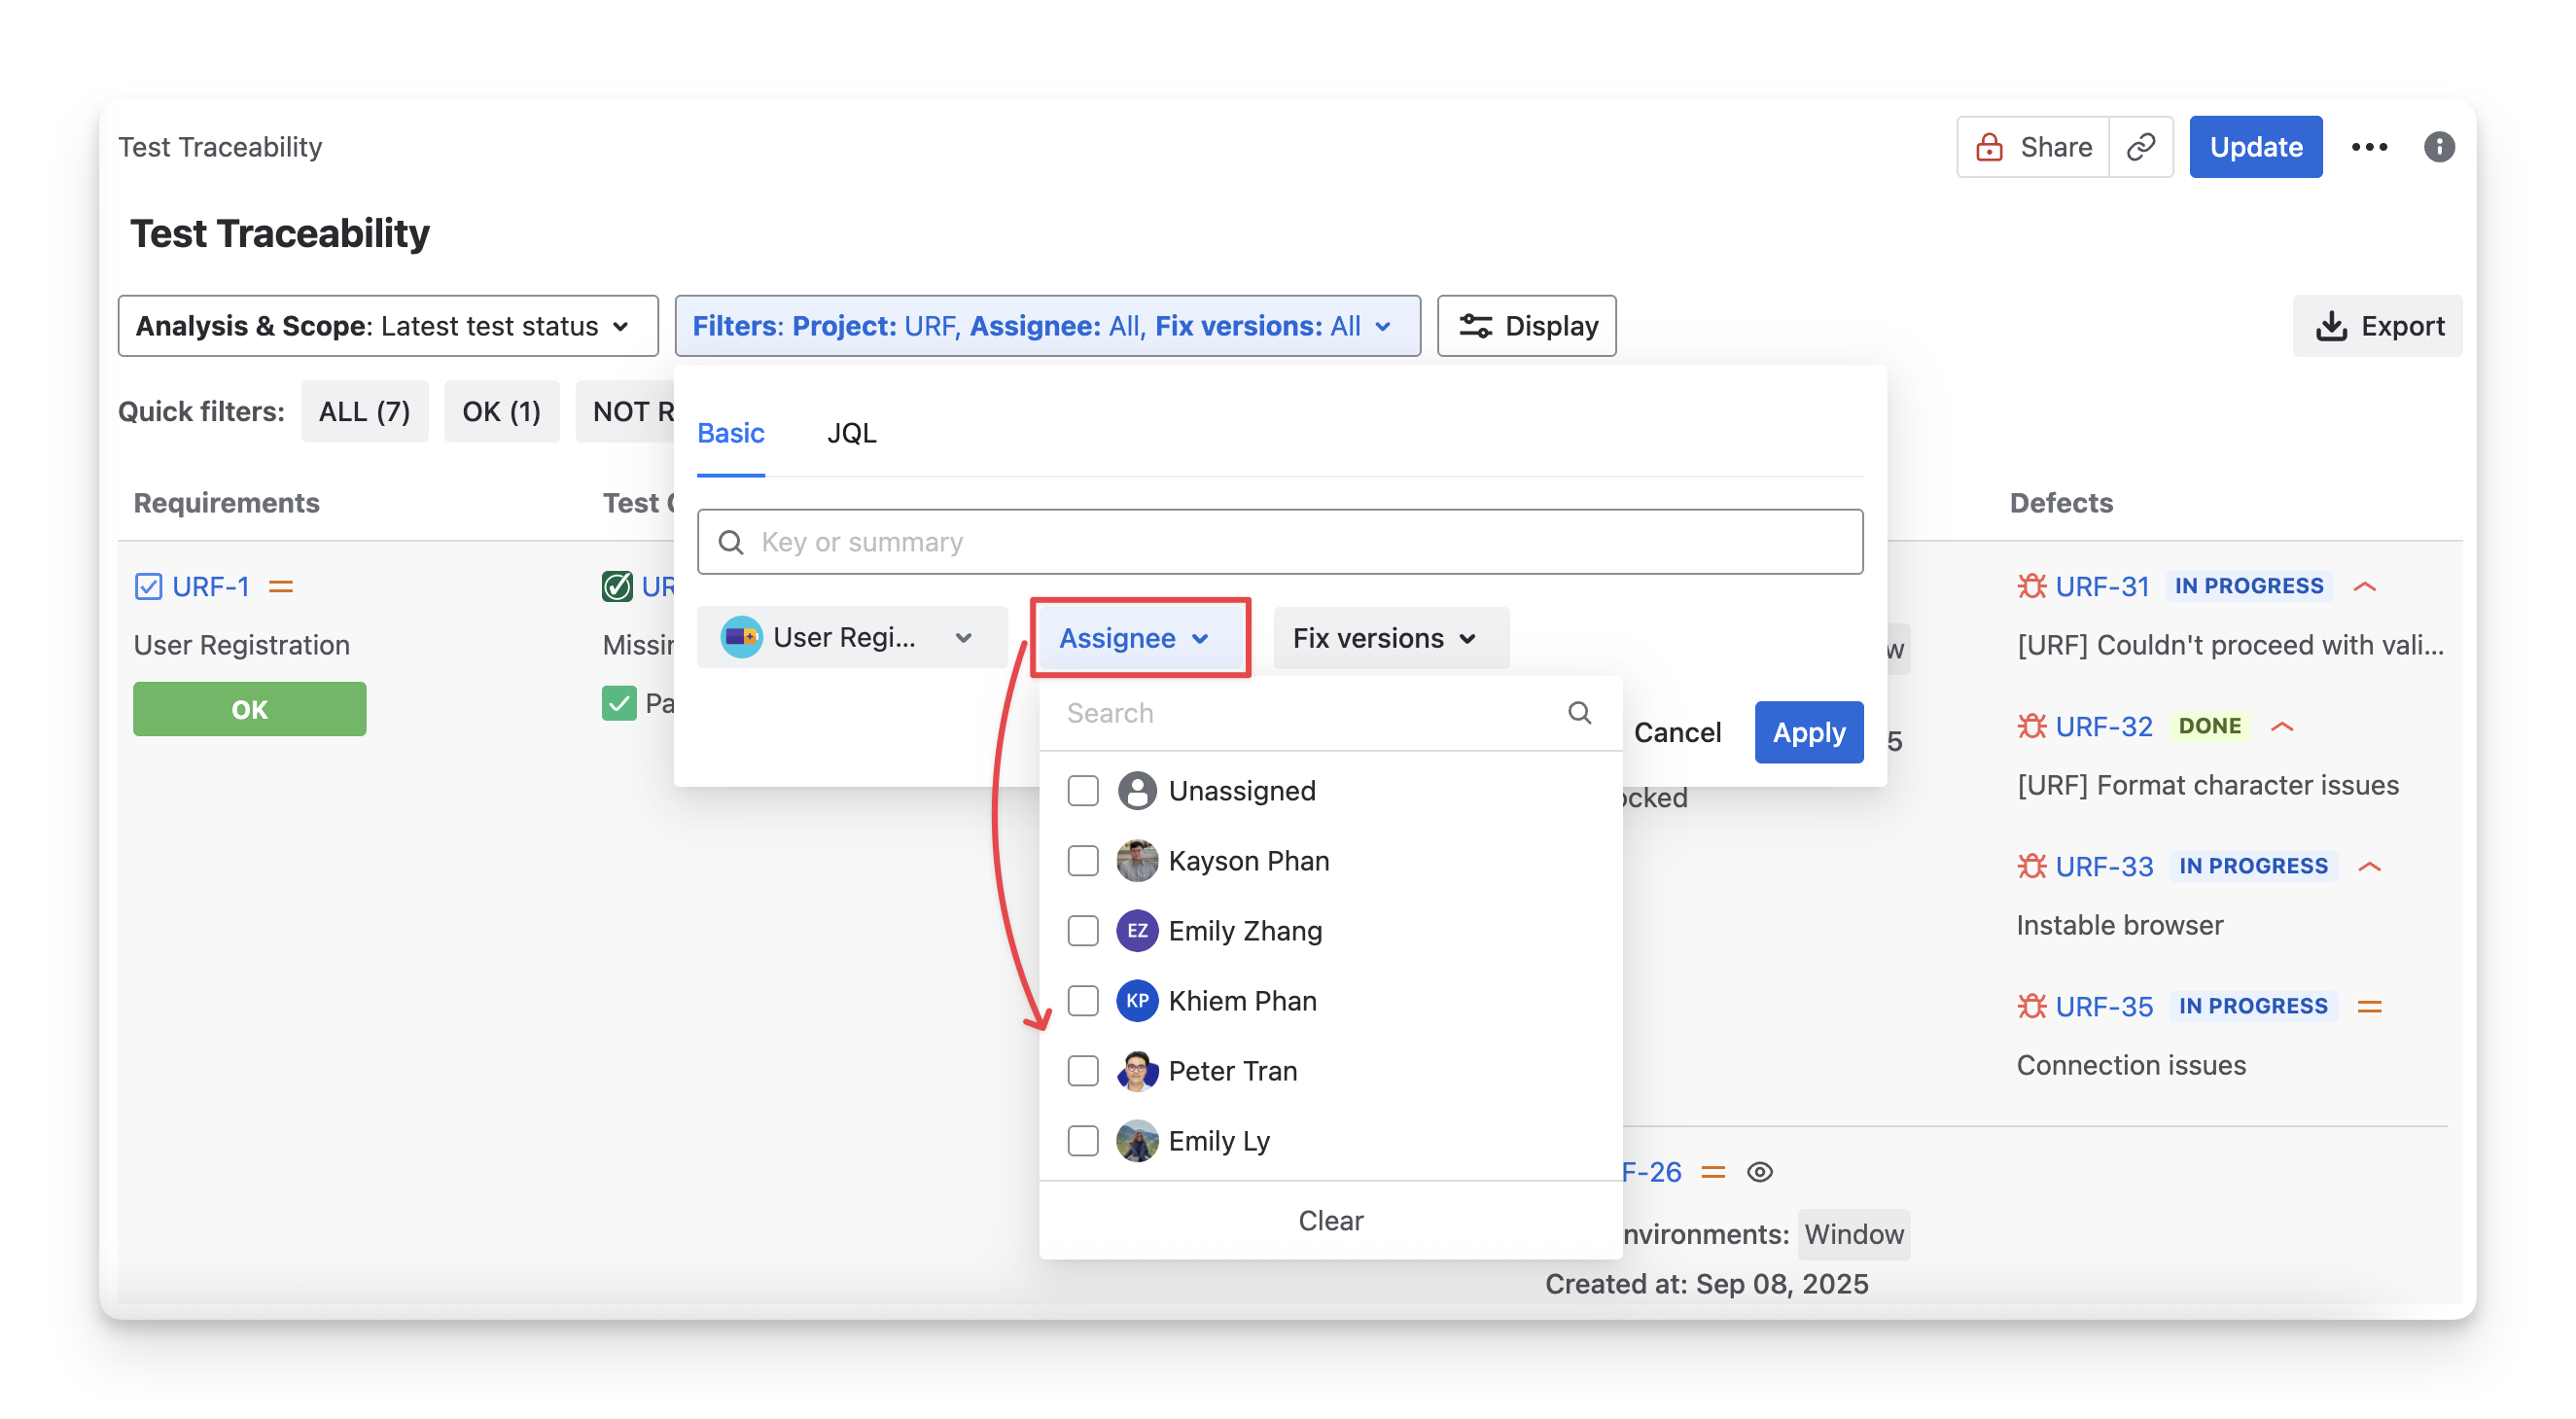The image size is (2576, 1419).
Task: Open the Analysis & Scope dropdown
Action: click(388, 326)
